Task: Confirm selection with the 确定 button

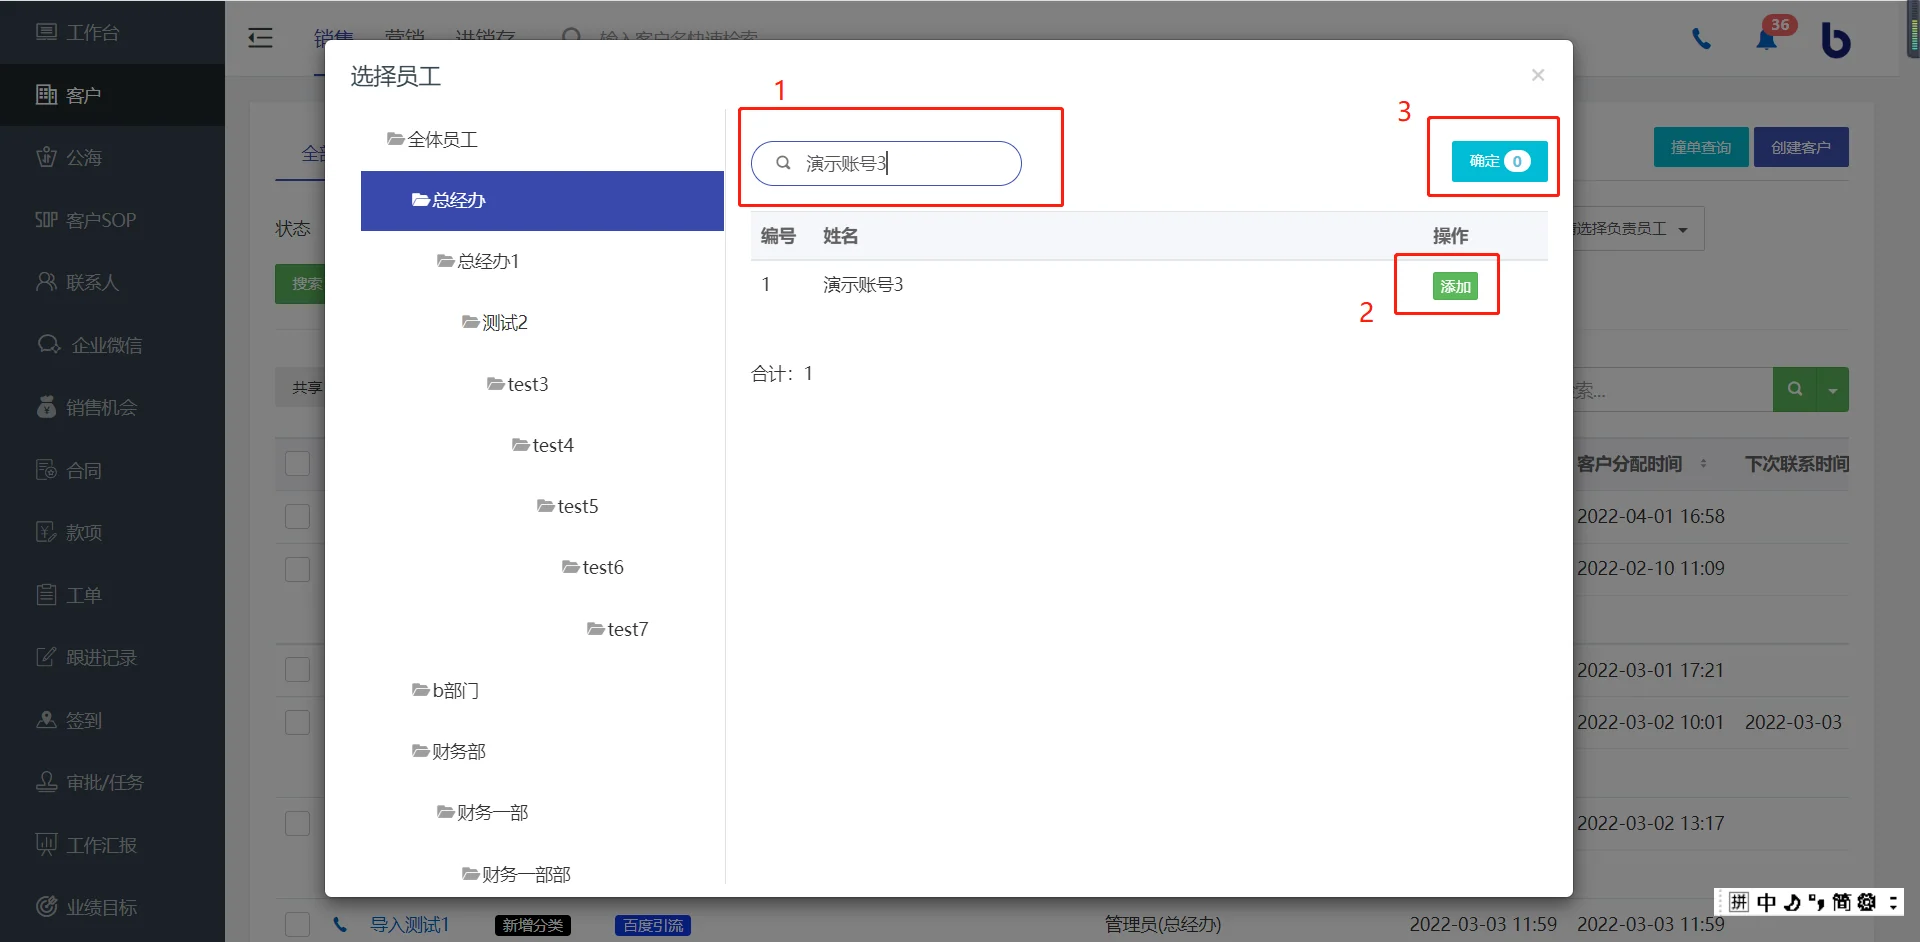Action: [1499, 161]
